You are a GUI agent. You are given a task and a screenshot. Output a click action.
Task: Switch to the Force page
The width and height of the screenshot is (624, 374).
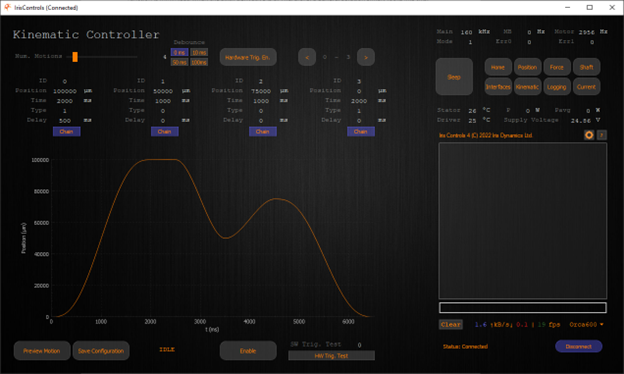click(x=557, y=67)
